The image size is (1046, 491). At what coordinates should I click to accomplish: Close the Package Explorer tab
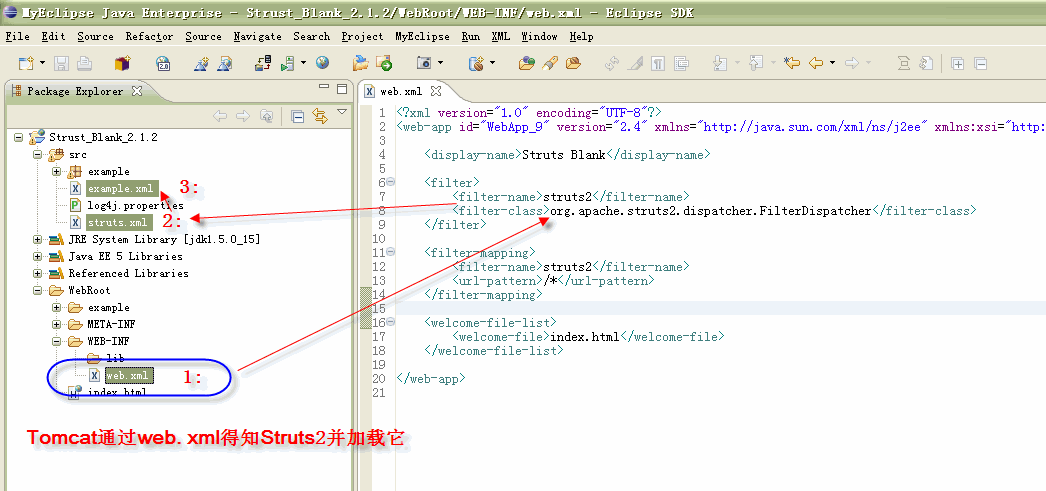(x=137, y=91)
